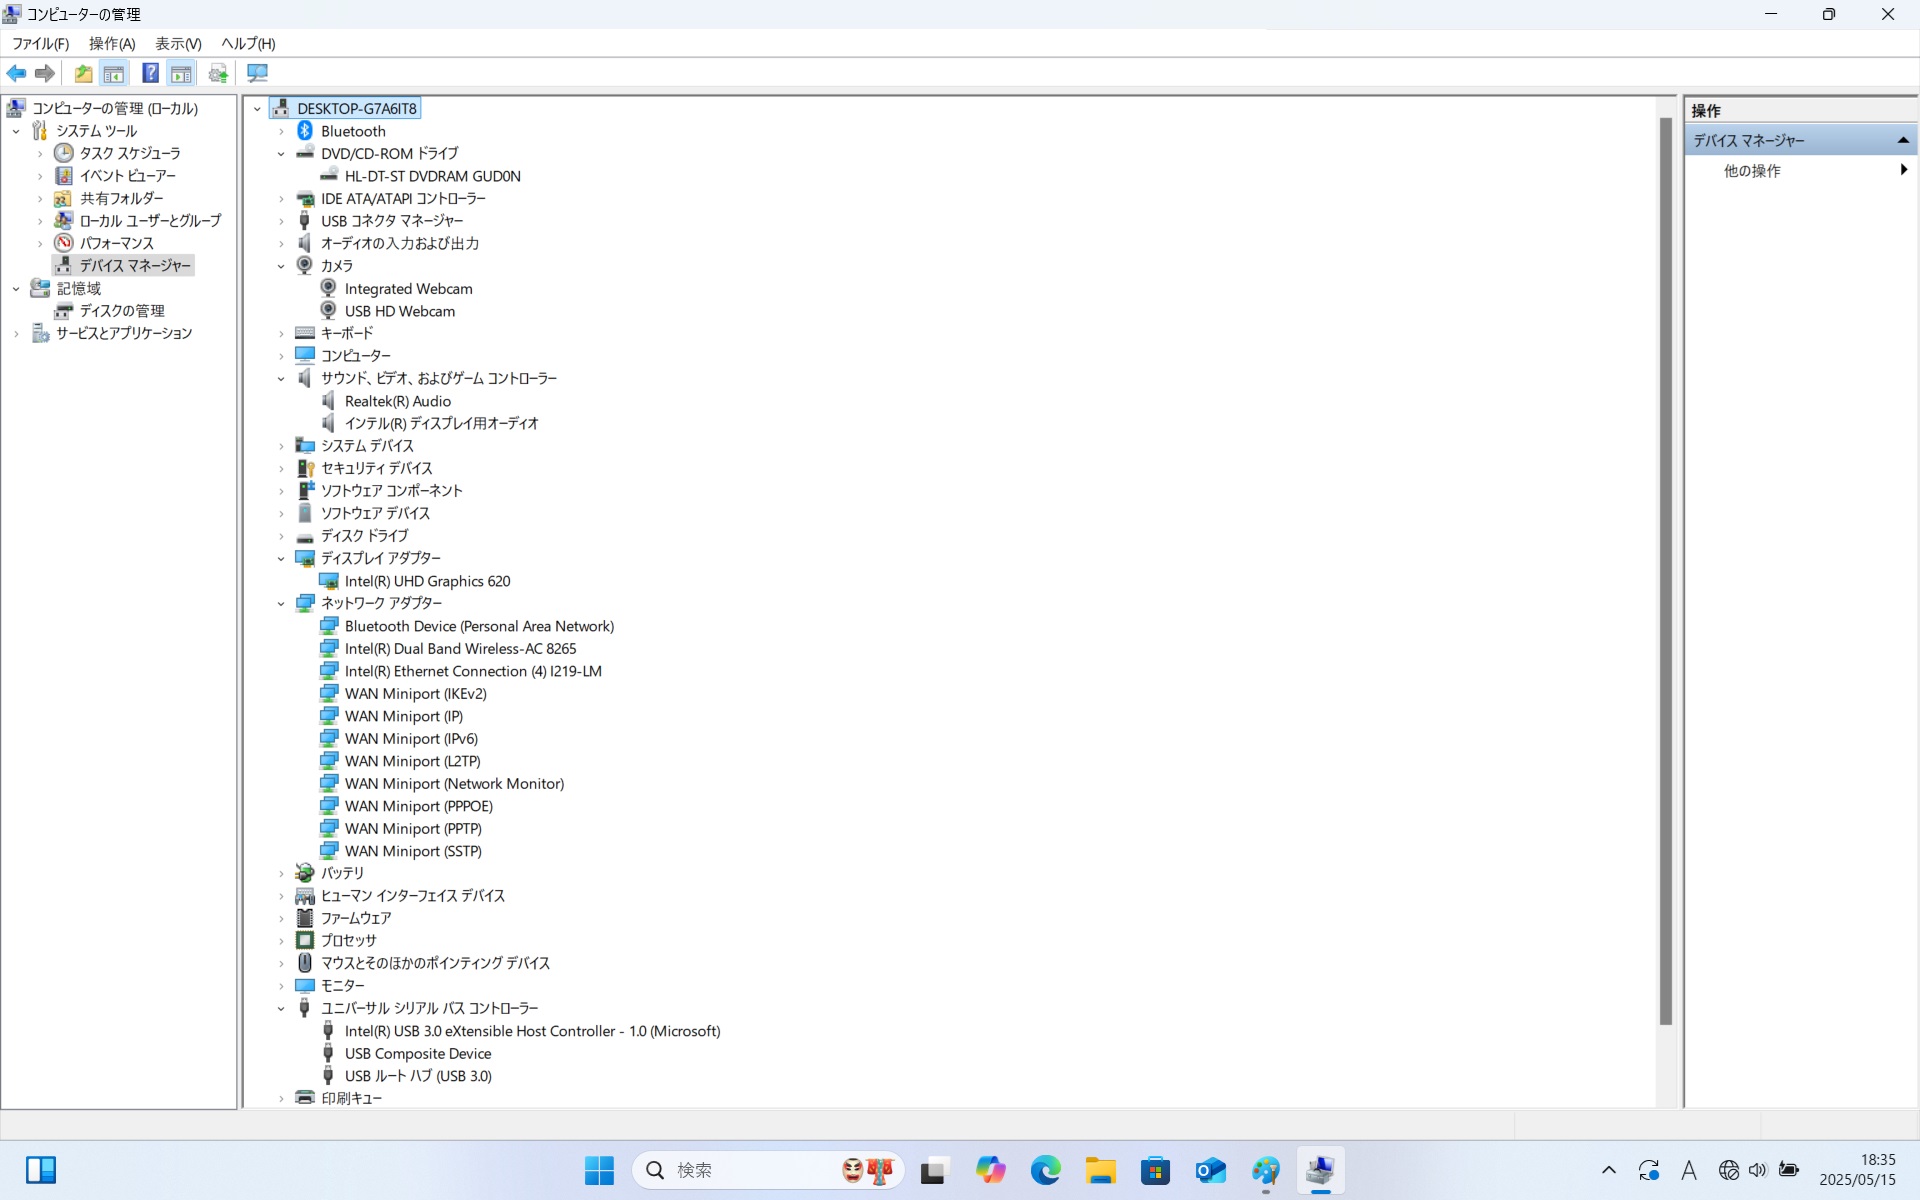Image resolution: width=1920 pixels, height=1200 pixels.
Task: Click the Back arrow toolbar icon
Action: 16,73
